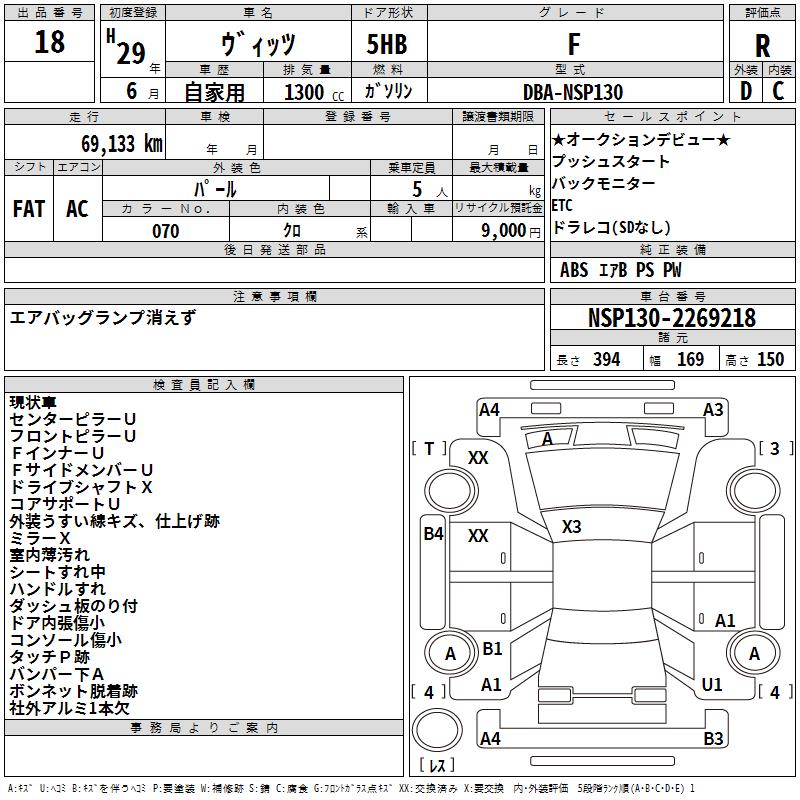The height and width of the screenshot is (800, 800).
Task: Click the front right tire label [ 3 ]
Action: [x=776, y=448]
